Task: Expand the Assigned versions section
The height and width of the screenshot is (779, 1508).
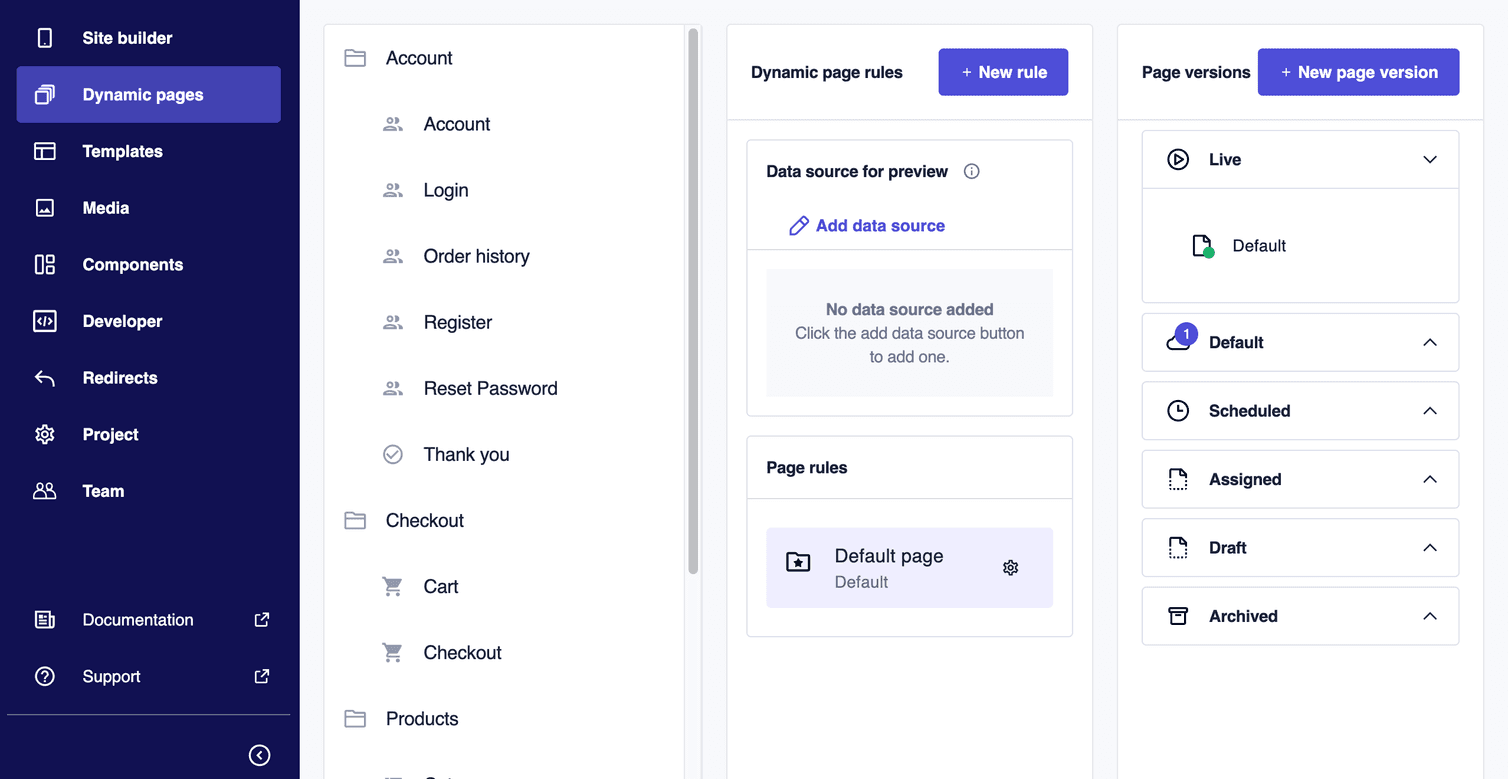Action: 1430,479
